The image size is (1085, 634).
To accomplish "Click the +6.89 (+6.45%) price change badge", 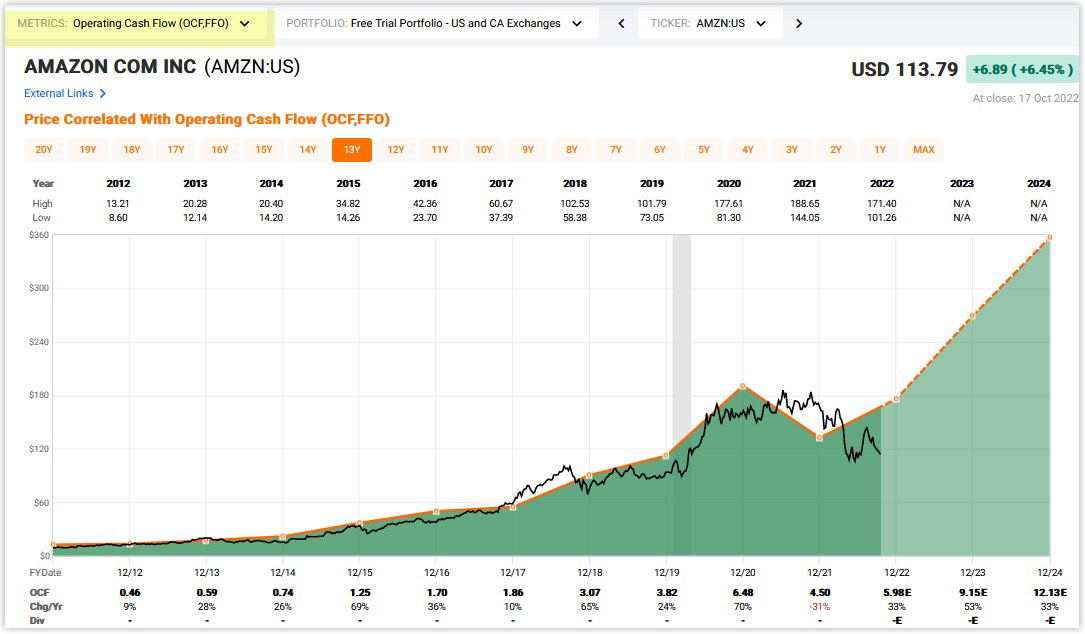I will click(x=1022, y=69).
